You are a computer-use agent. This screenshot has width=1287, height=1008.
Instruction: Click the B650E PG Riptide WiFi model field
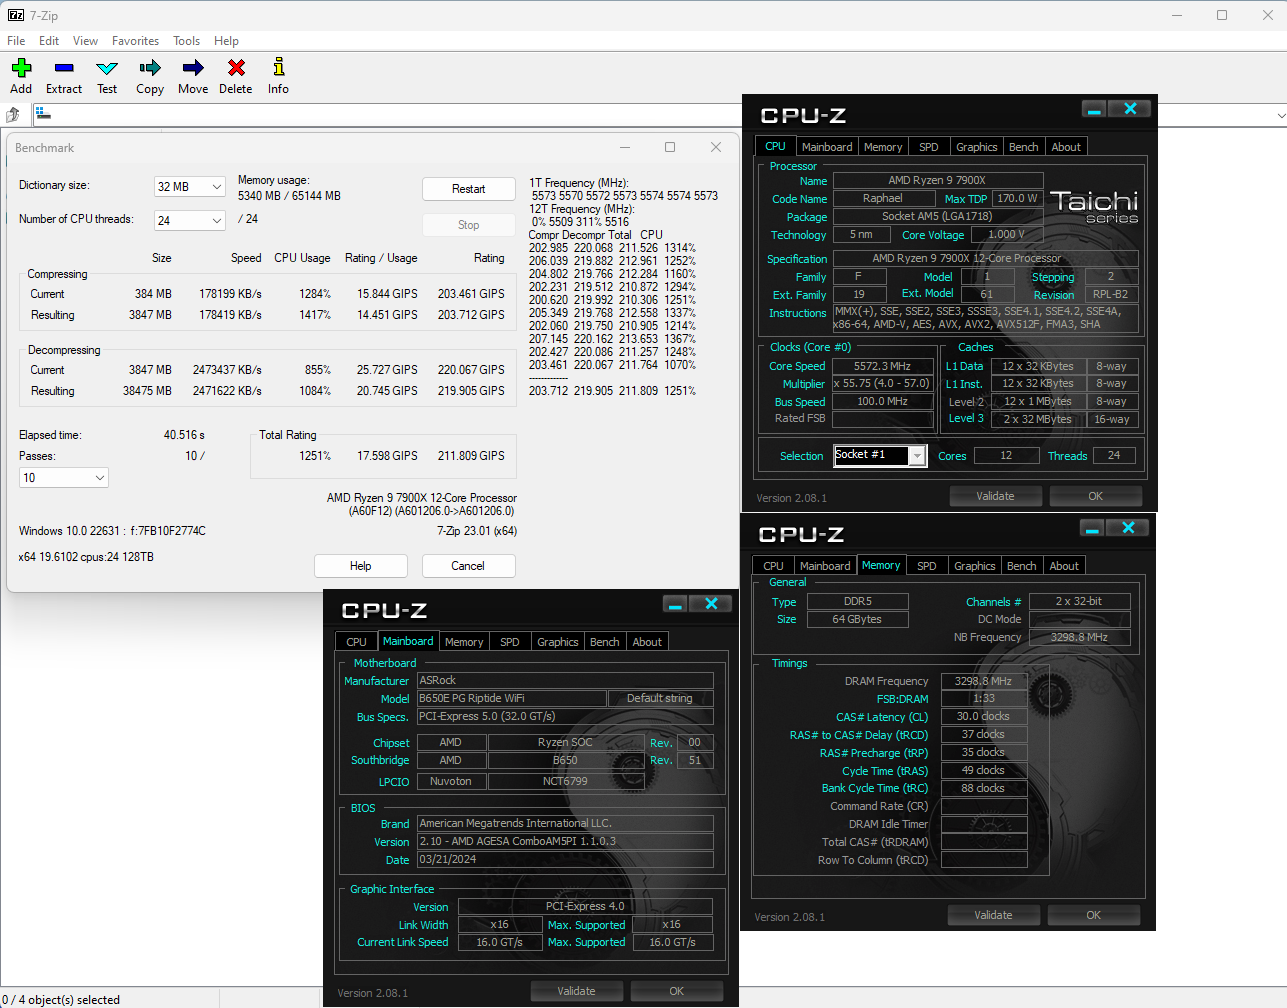512,698
